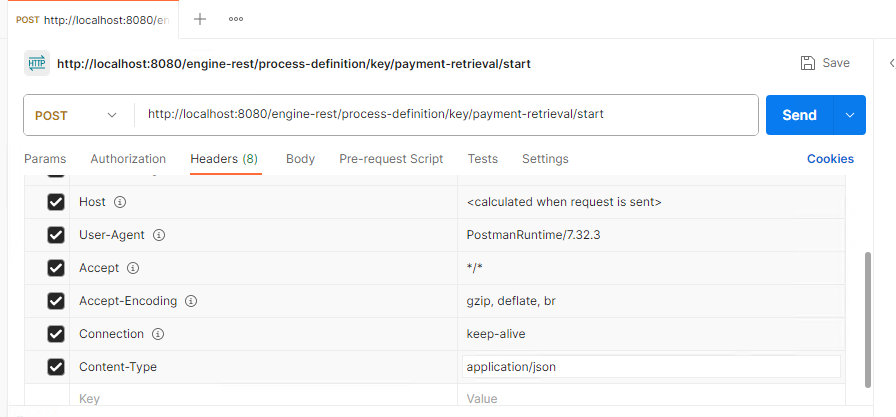Switch to the Body tab
Image resolution: width=896 pixels, height=417 pixels.
[300, 159]
